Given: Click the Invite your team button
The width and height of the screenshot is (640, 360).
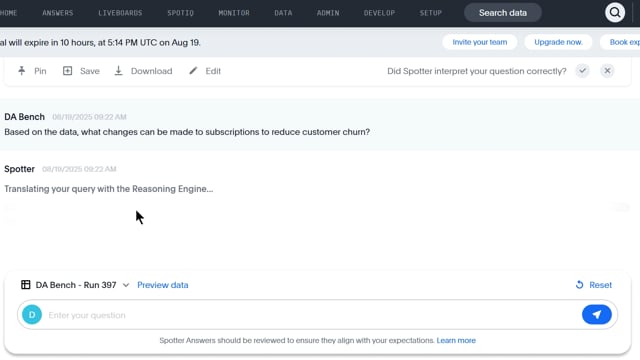Looking at the screenshot, I should pyautogui.click(x=480, y=42).
